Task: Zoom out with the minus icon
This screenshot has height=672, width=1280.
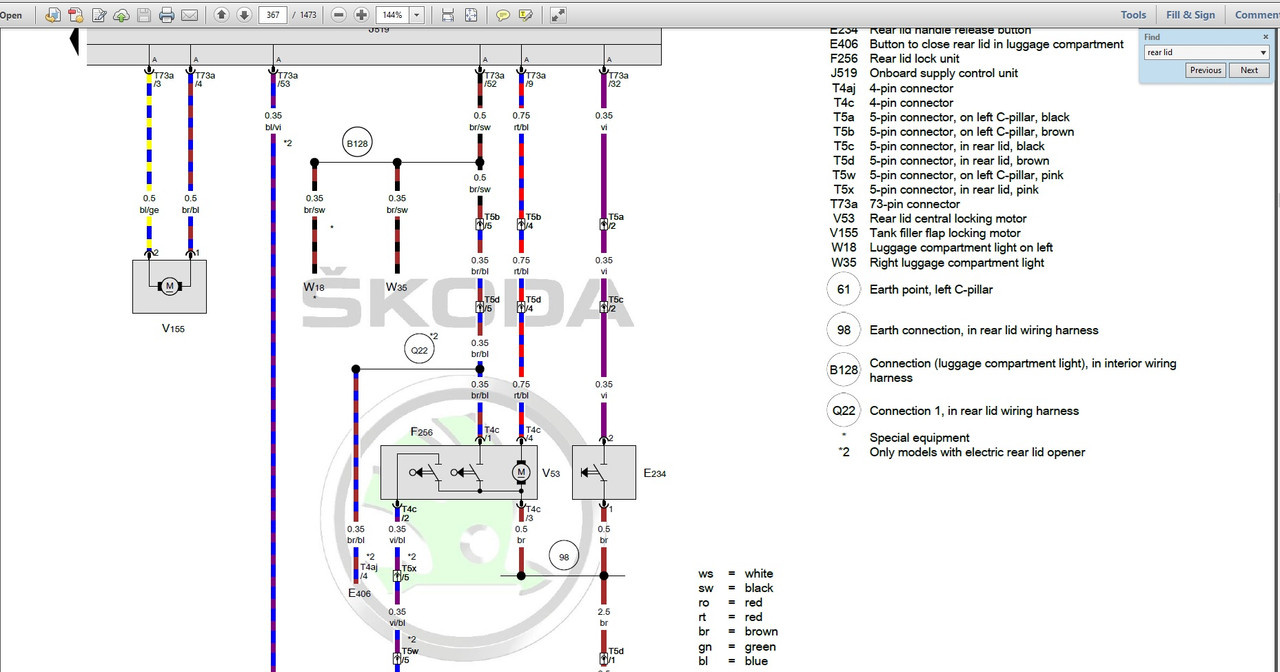Action: (338, 15)
